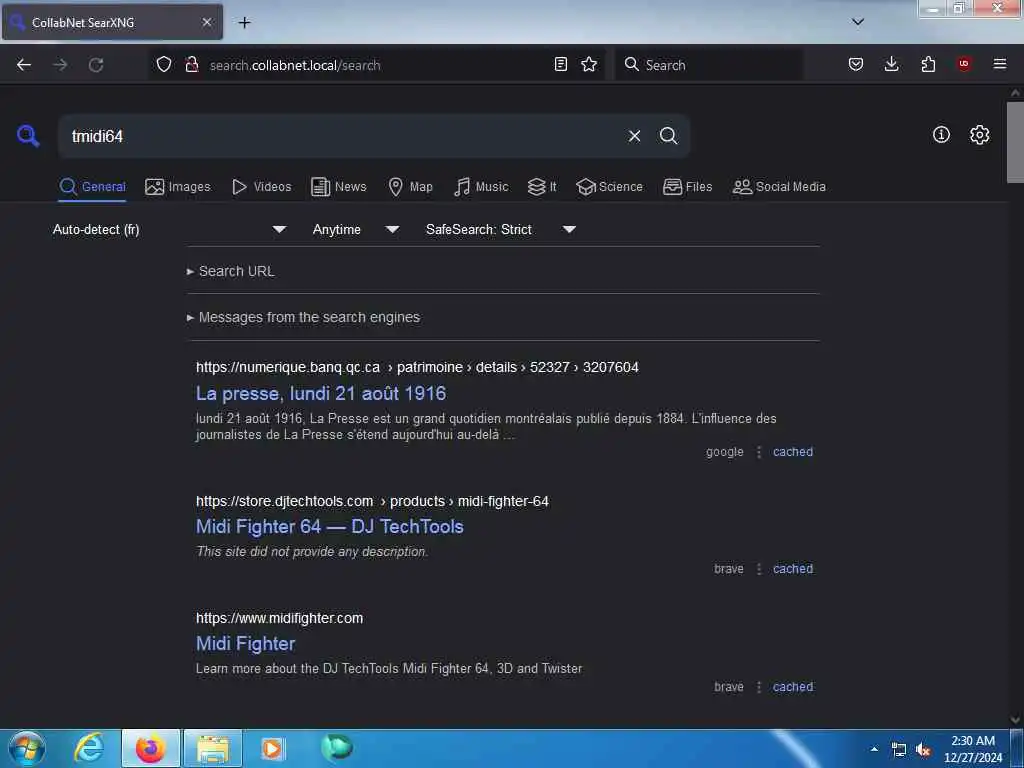
Task: Open Midi Fighter 64 — DJ TechTools result
Action: click(x=330, y=526)
